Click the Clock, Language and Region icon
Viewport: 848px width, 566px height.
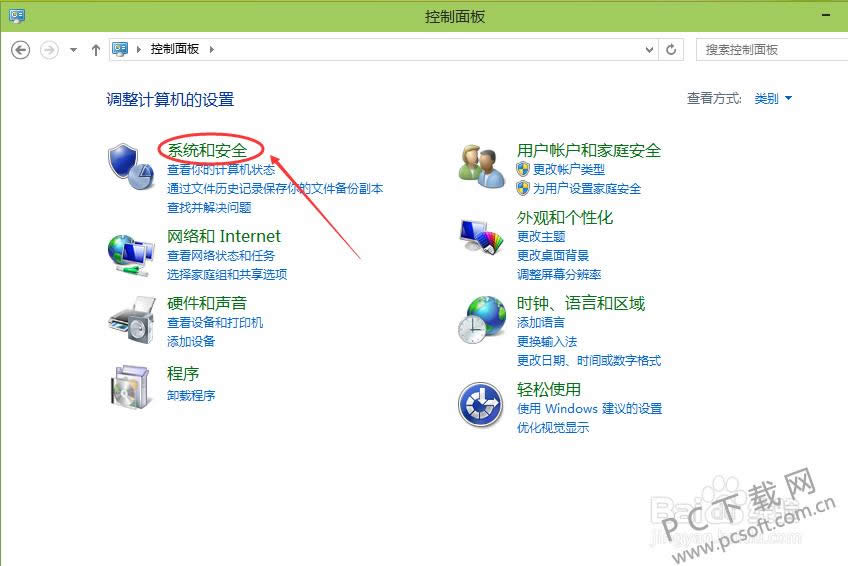481,320
